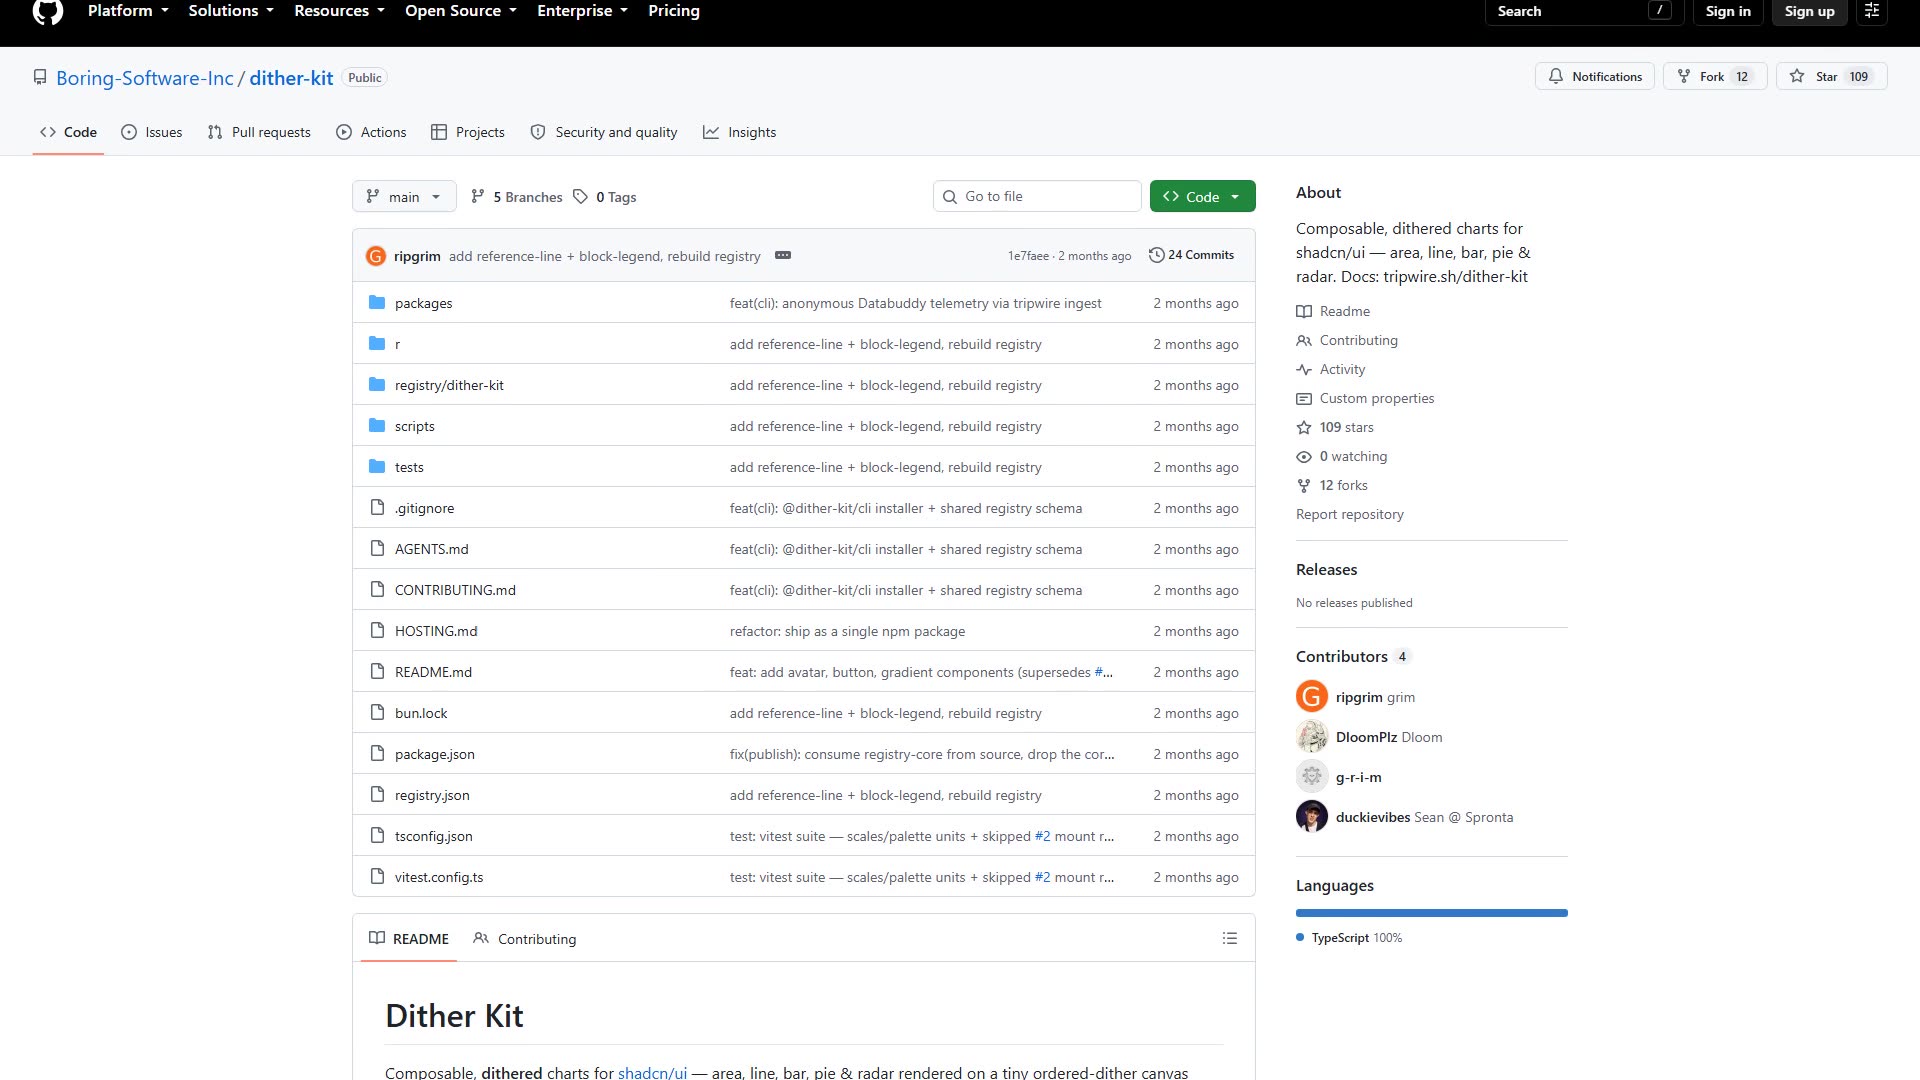The width and height of the screenshot is (1920, 1080).
Task: Focus the Go to file field
Action: (1037, 196)
